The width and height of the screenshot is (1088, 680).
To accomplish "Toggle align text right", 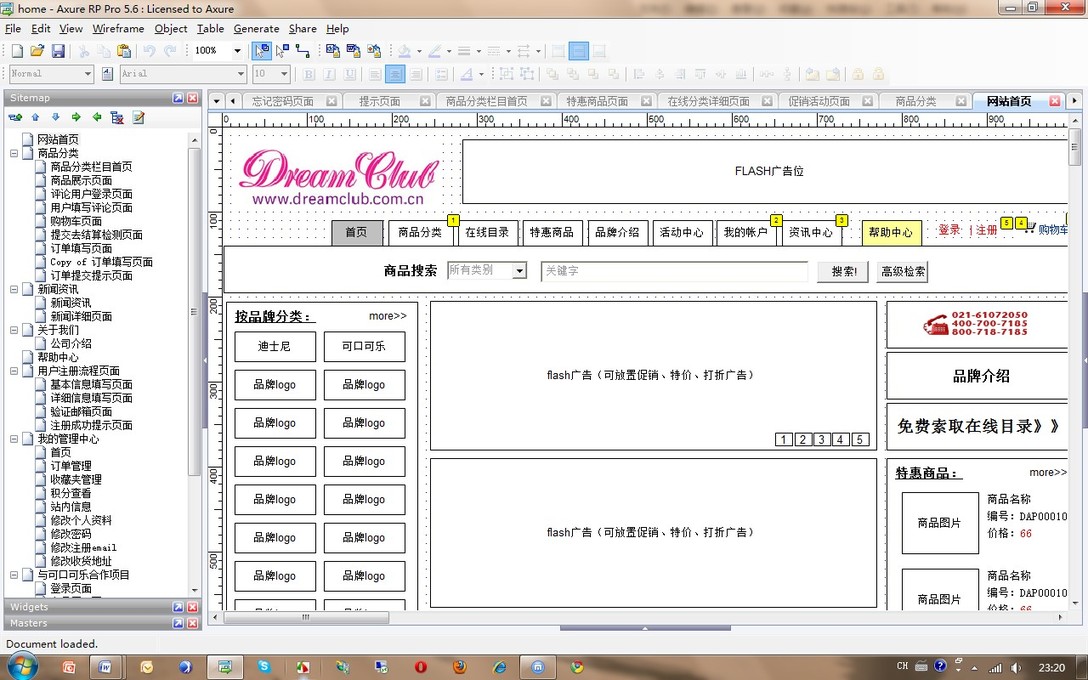I will click(416, 74).
